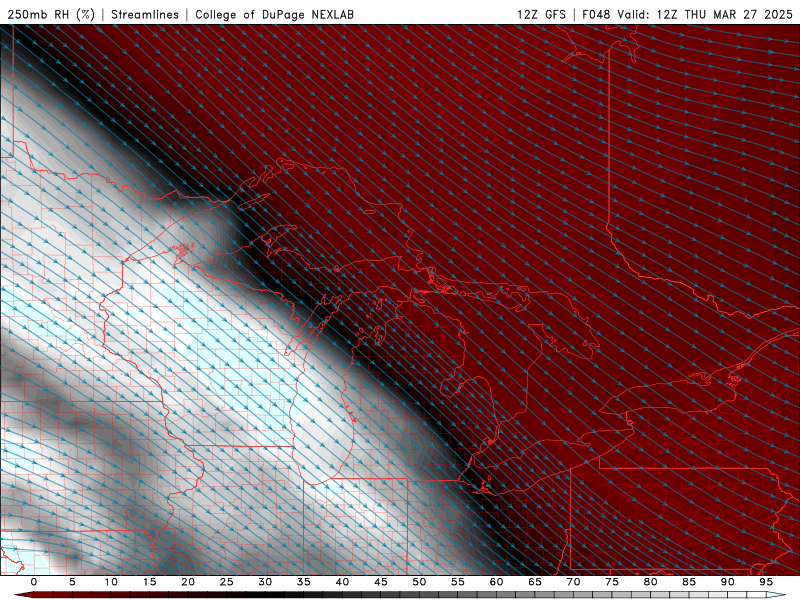Pick the "65" value on the RH scale

(535, 582)
